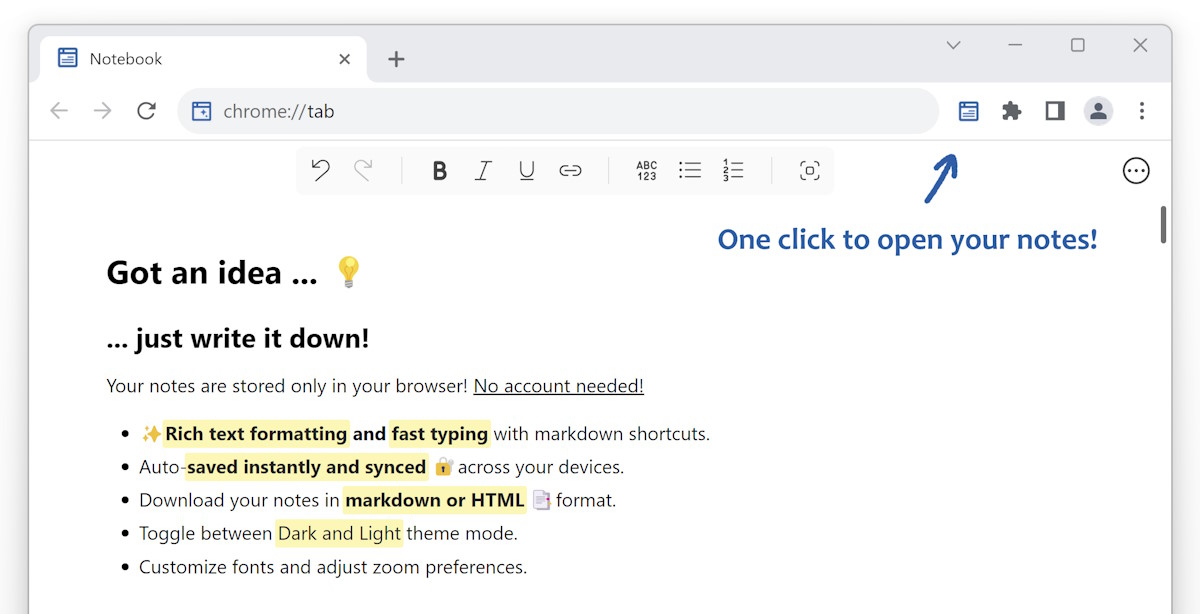Image resolution: width=1200 pixels, height=614 pixels.
Task: Click the focus capture icon in the toolbar
Action: [809, 170]
